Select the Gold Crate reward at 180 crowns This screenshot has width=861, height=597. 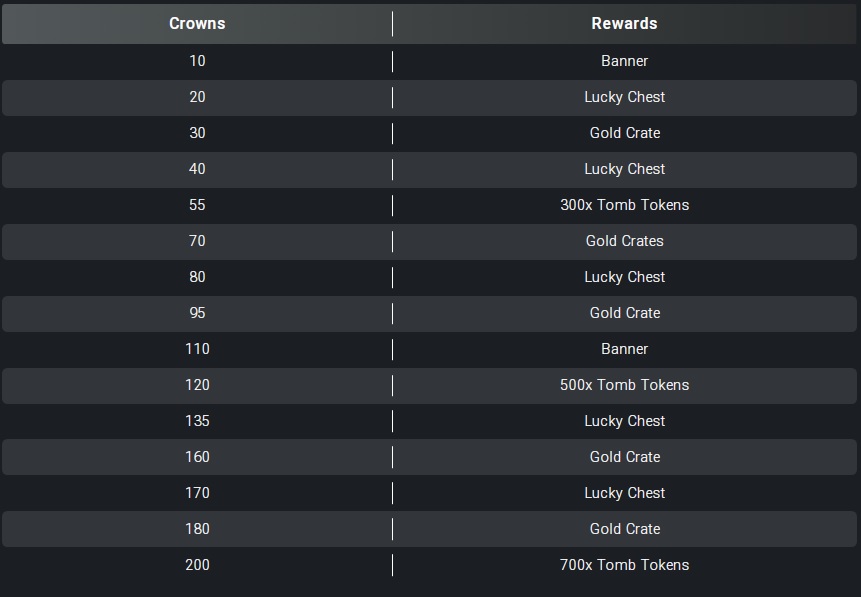click(x=624, y=529)
